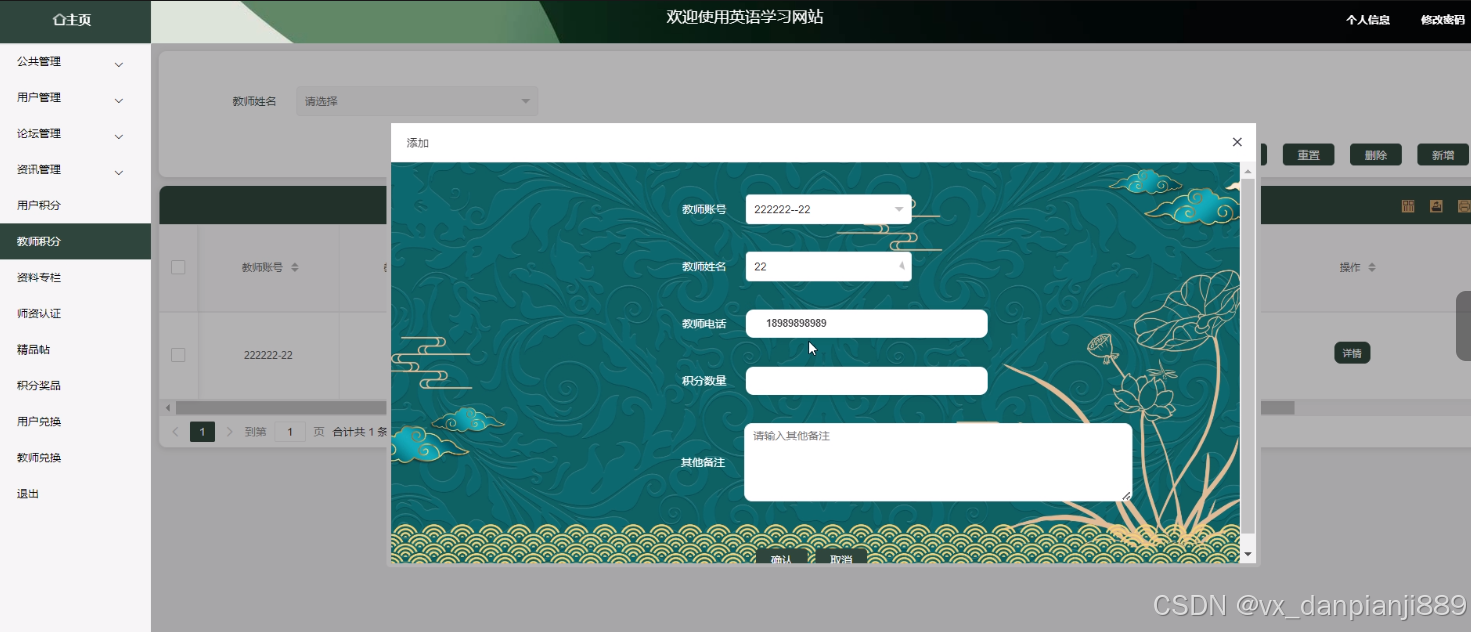Open 资料专栏 in the sidebar
Viewport: 1471px width, 632px height.
(x=75, y=277)
